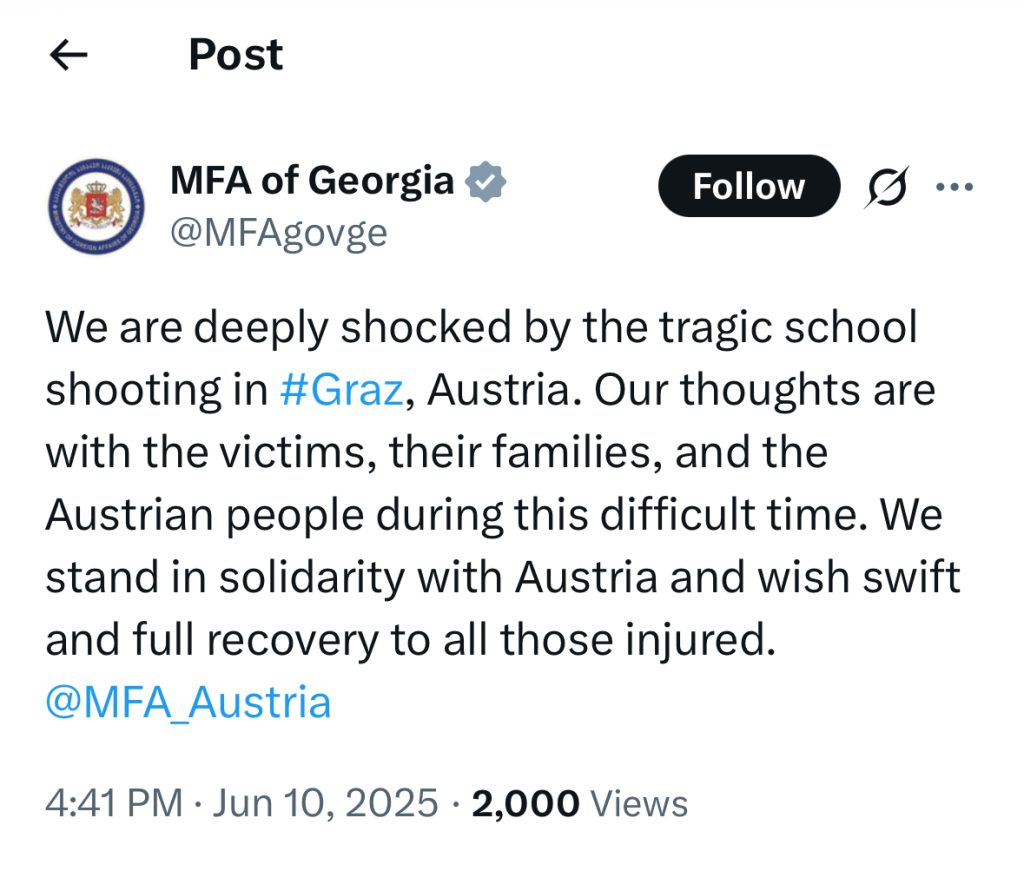Click the 4:41 PM timestamp
Screen dimensions: 1024x871
click(x=114, y=803)
